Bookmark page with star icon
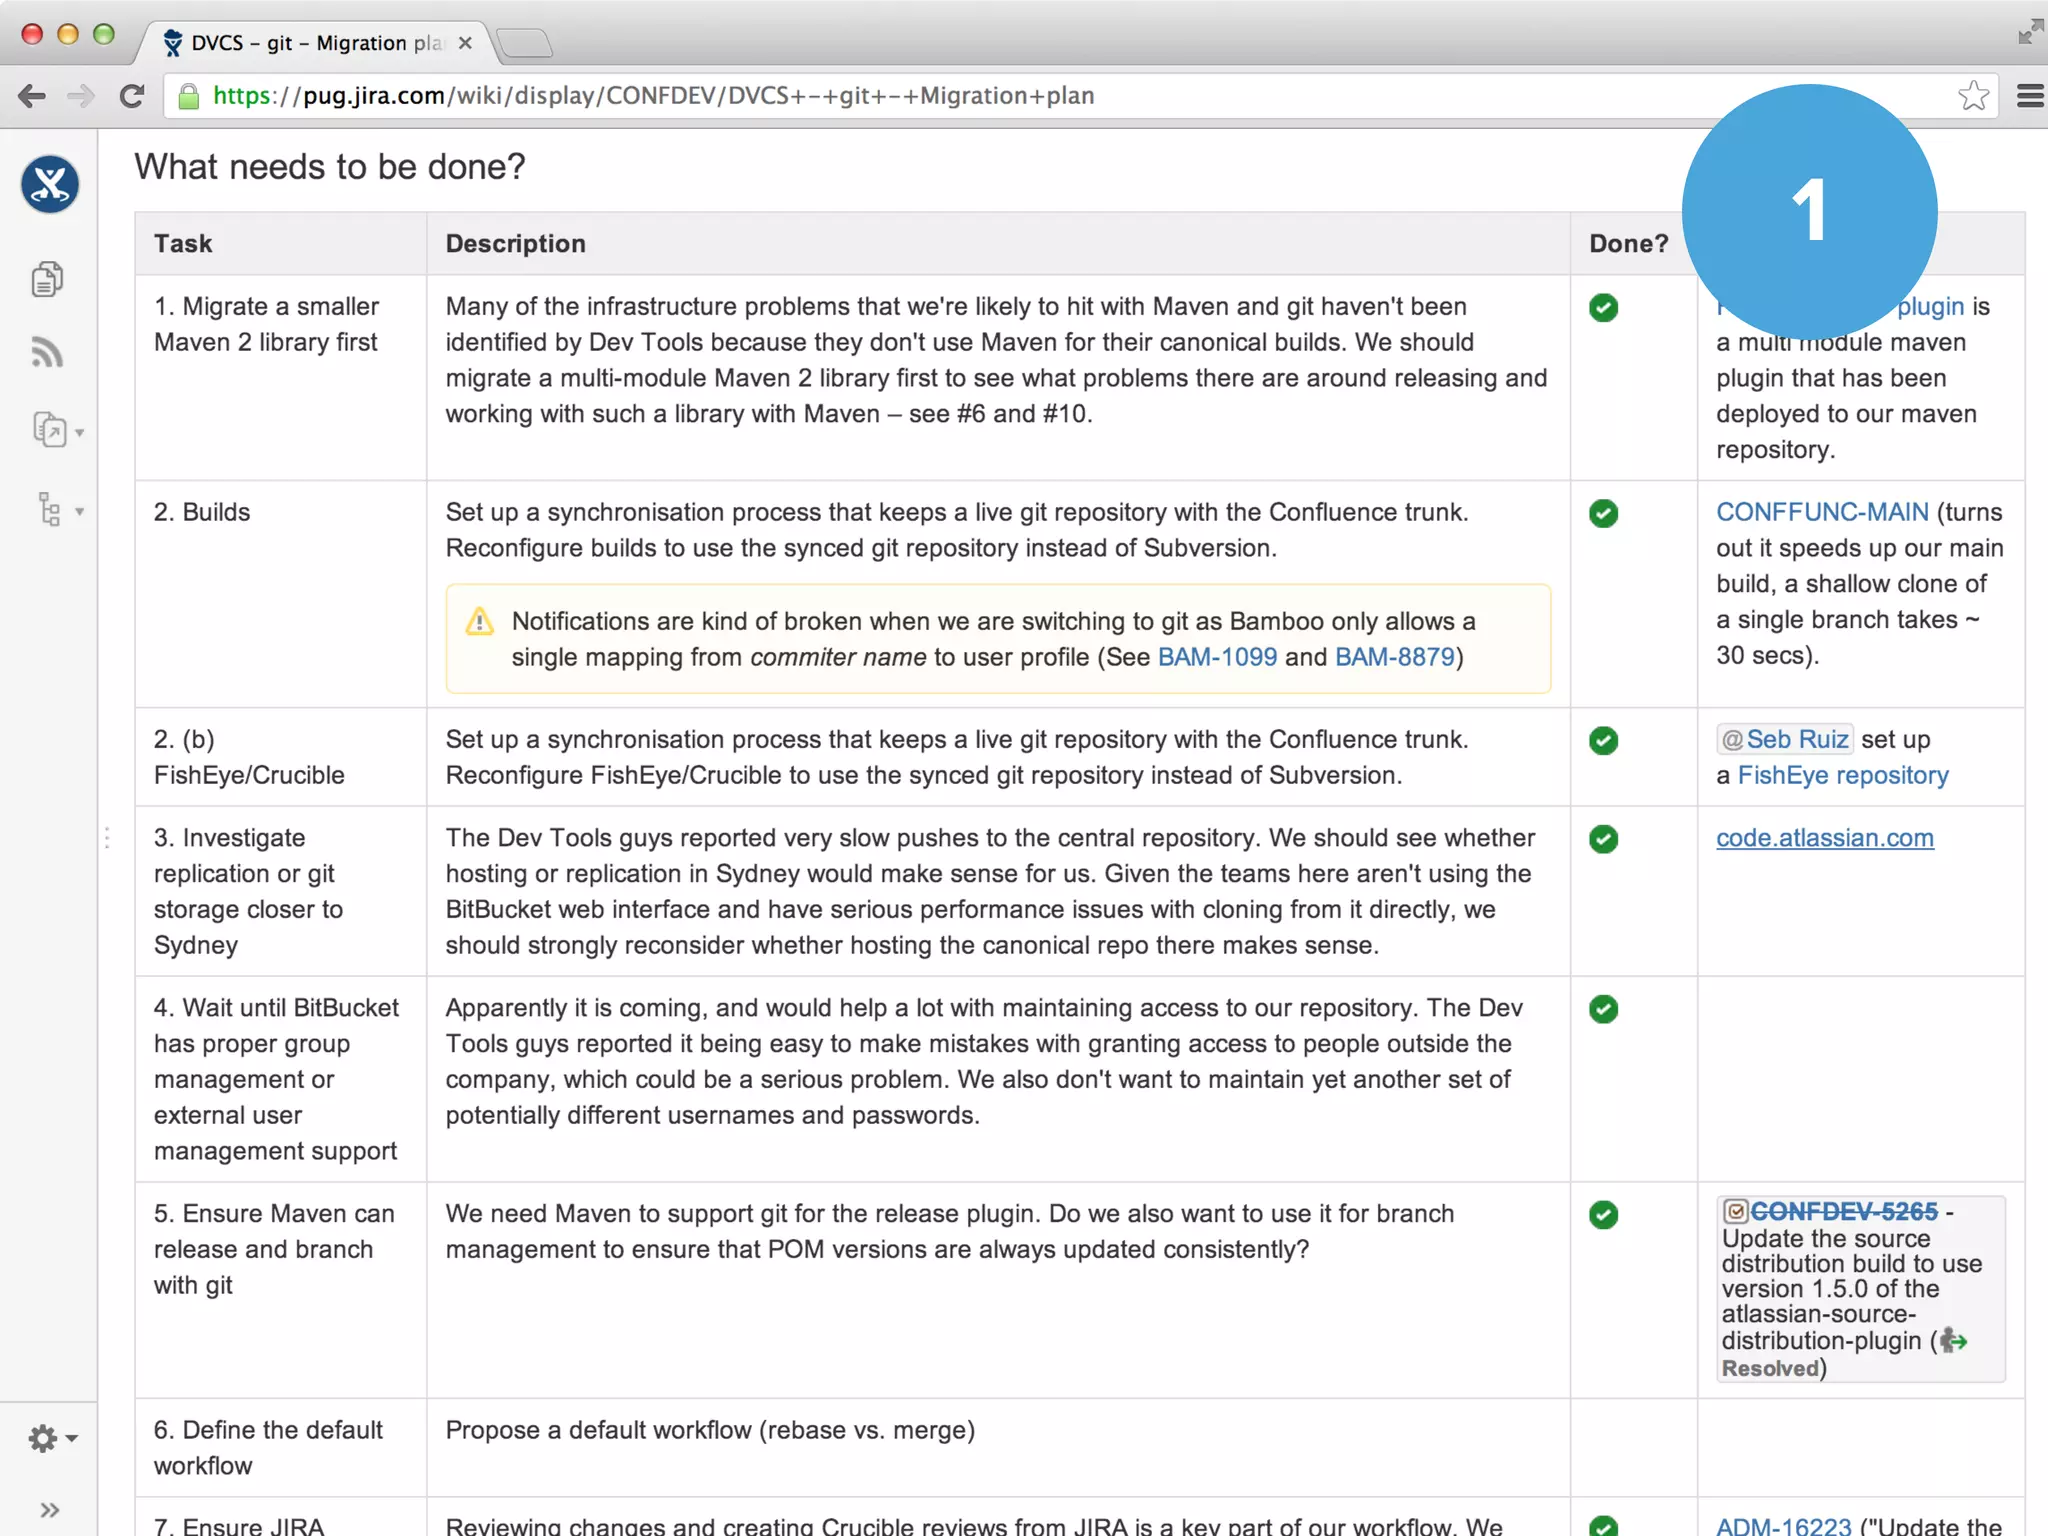 [x=1973, y=96]
